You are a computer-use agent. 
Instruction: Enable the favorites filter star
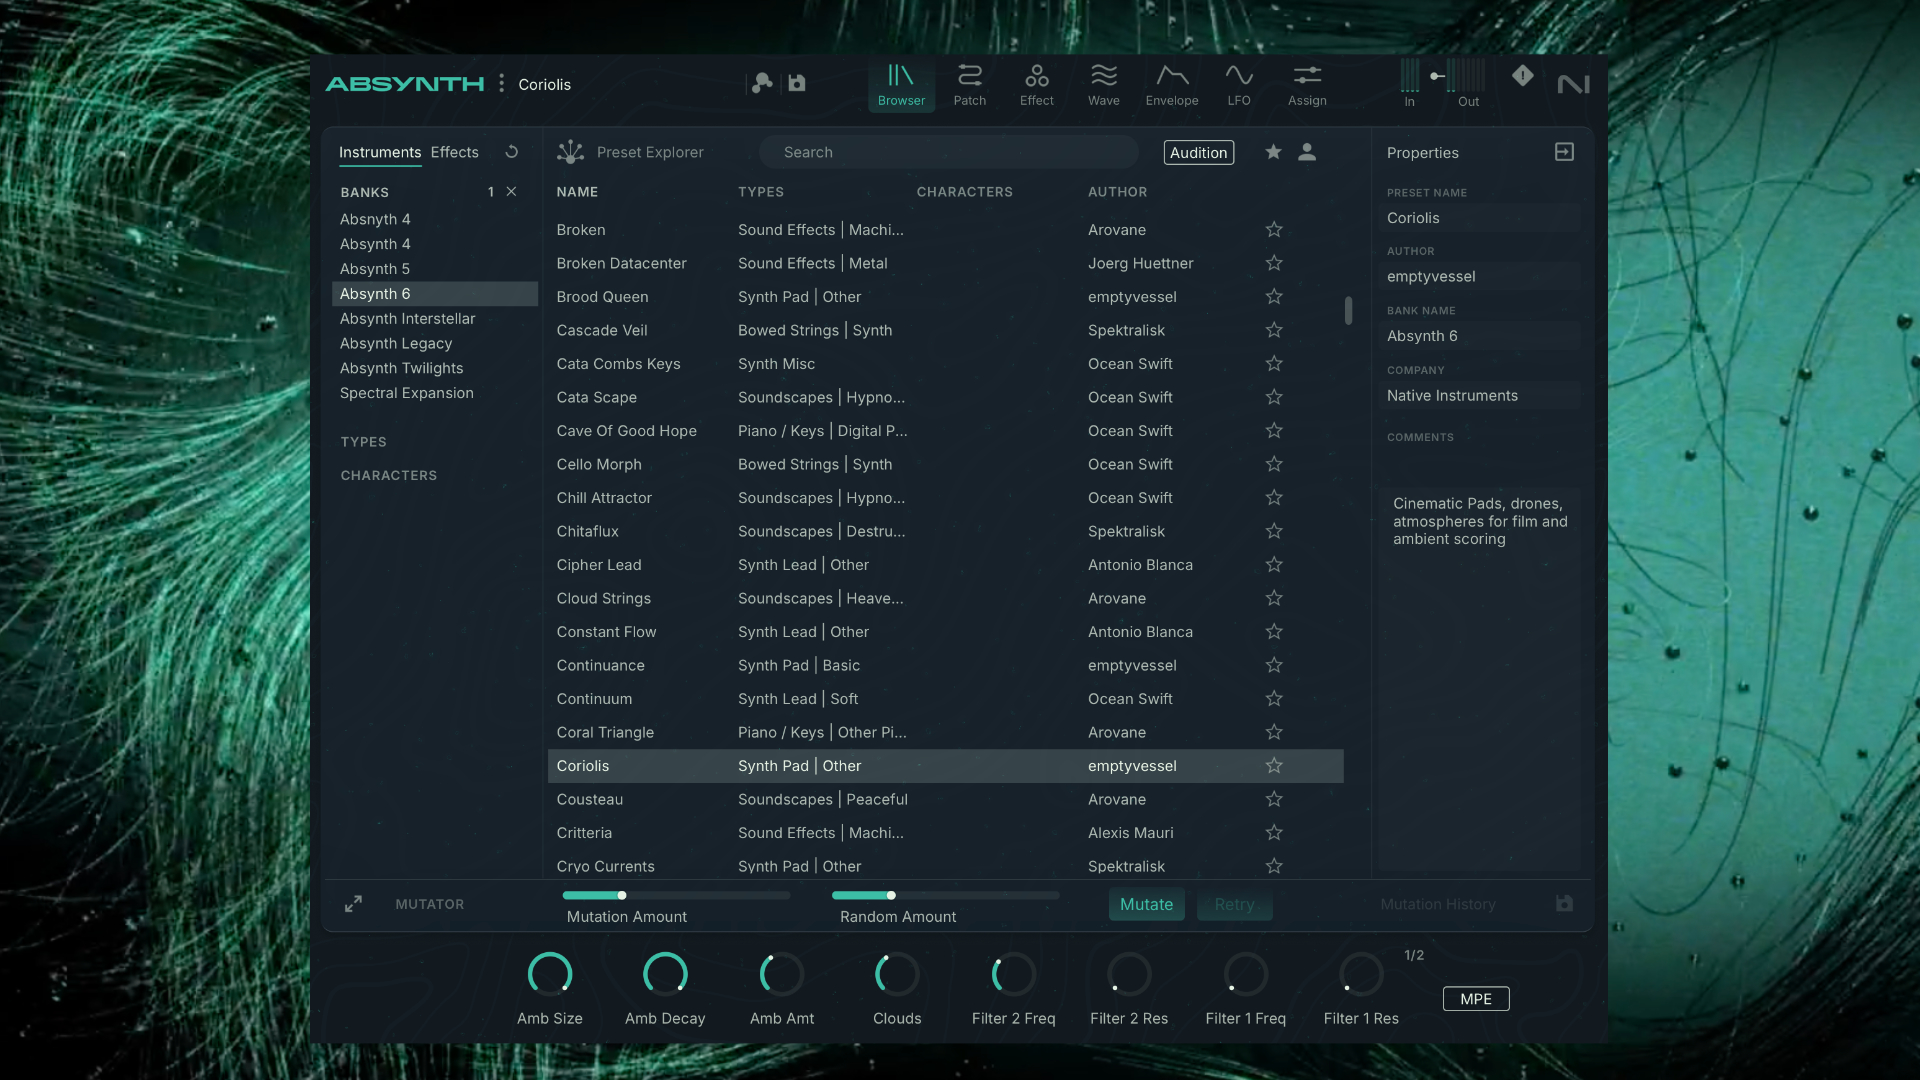[x=1272, y=152]
